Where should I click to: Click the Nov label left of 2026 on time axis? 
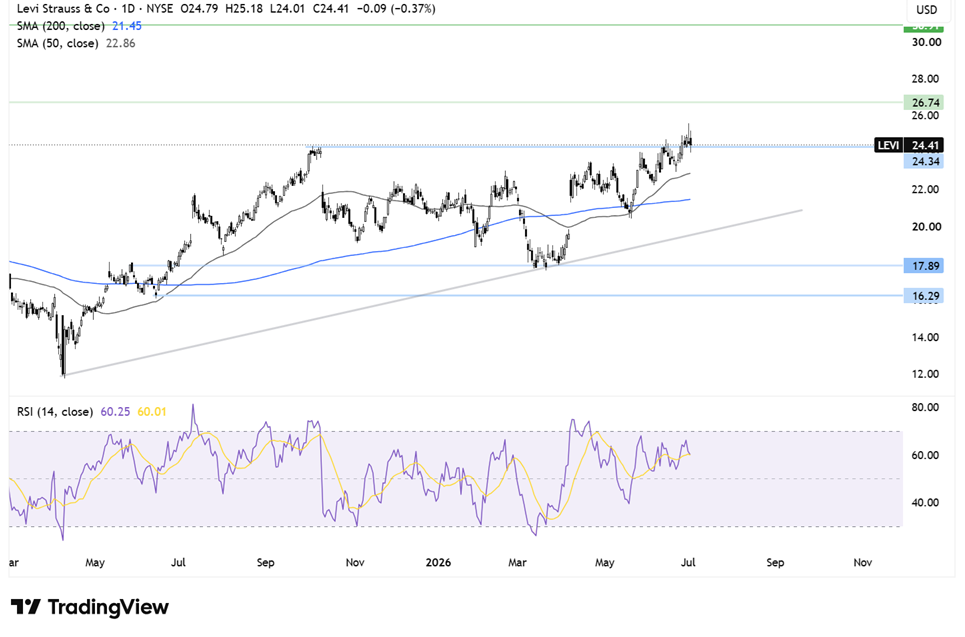[x=355, y=563]
